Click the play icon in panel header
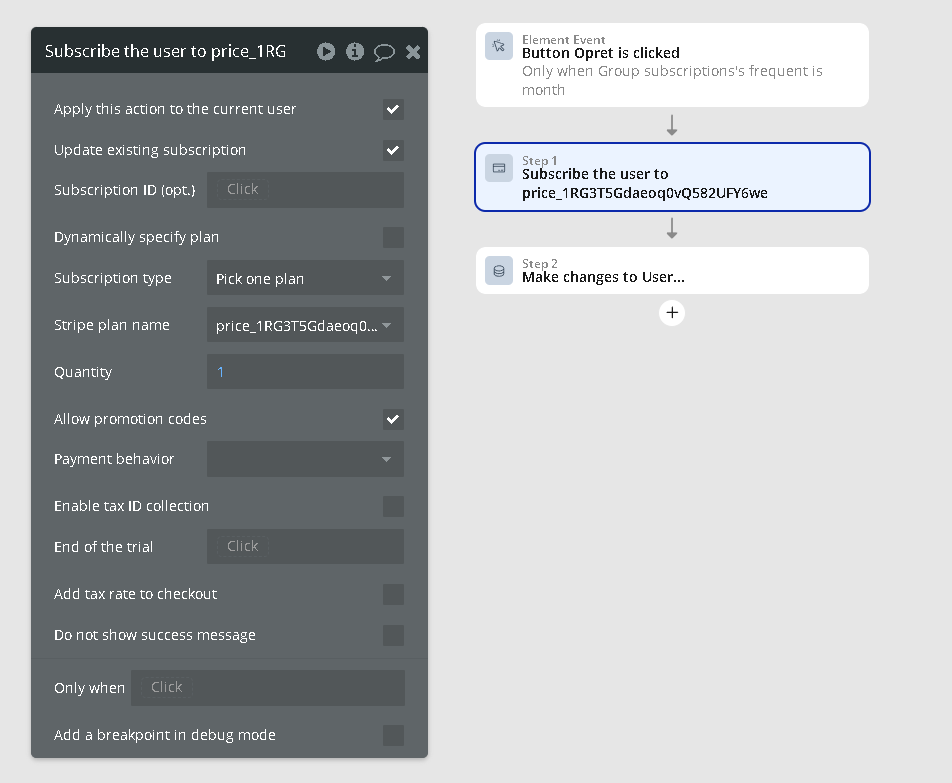 pyautogui.click(x=326, y=51)
